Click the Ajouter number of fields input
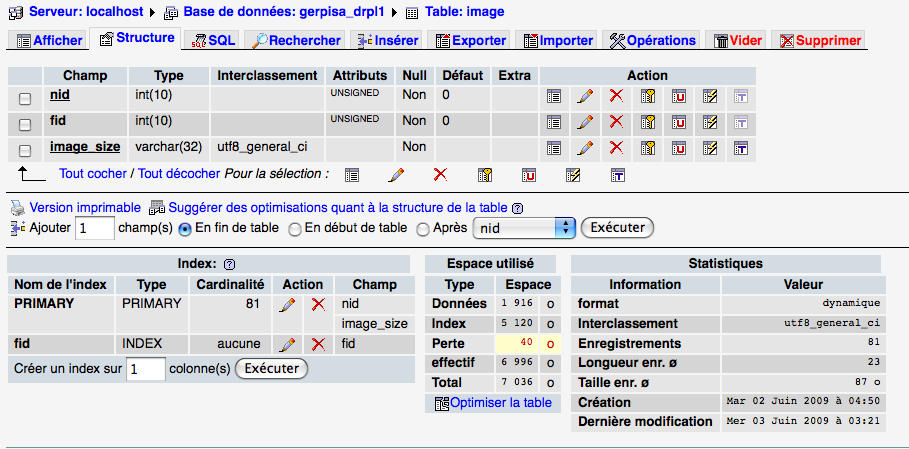This screenshot has height=449, width=909. (96, 229)
